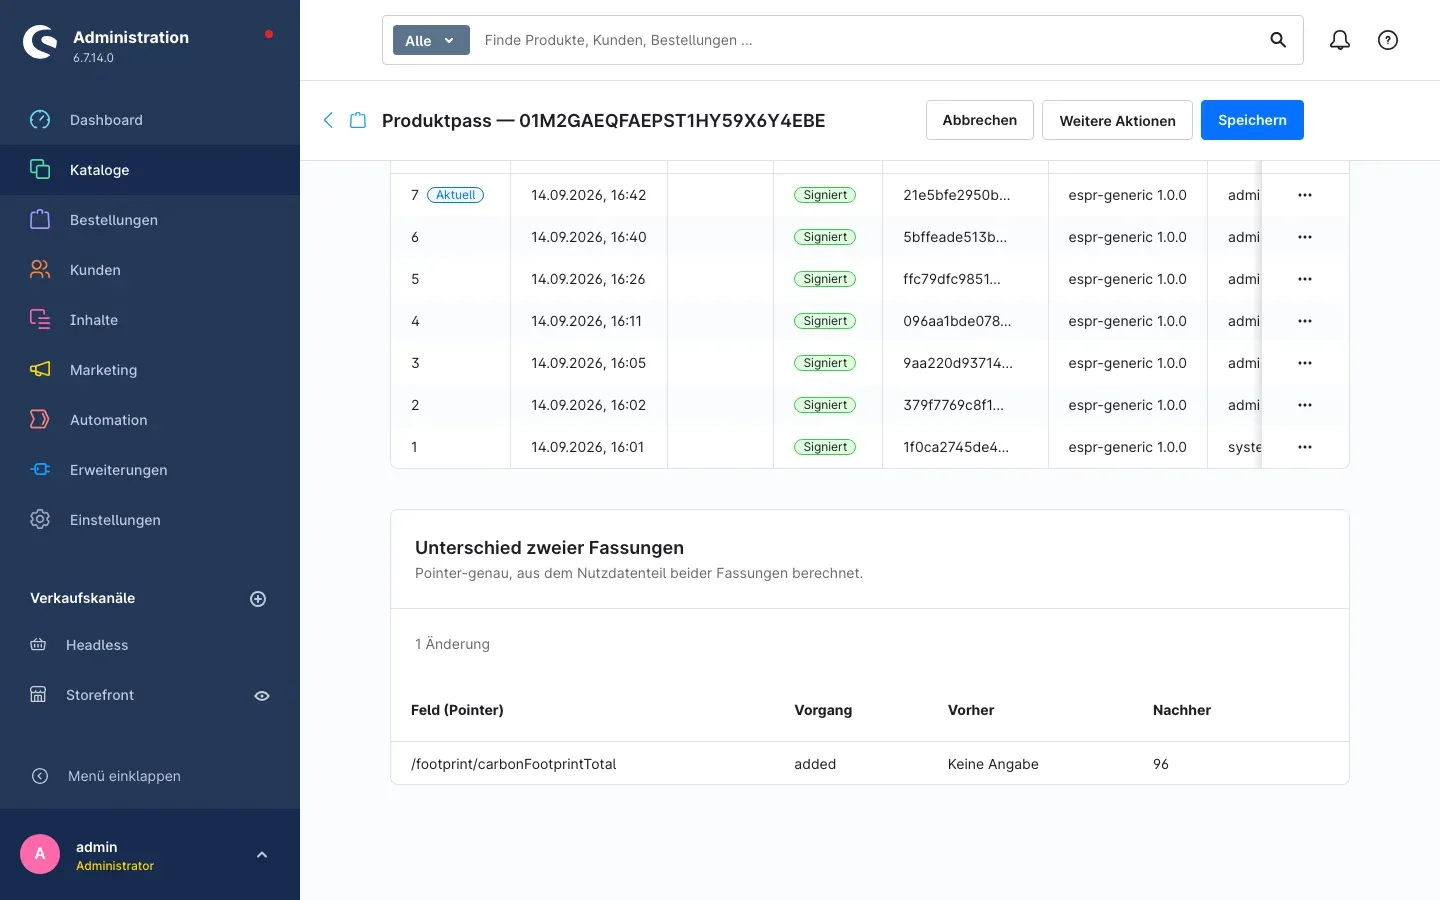Click the /footprint/carbonFootprintTotal pointer cell
1440x900 pixels.
pyautogui.click(x=513, y=764)
